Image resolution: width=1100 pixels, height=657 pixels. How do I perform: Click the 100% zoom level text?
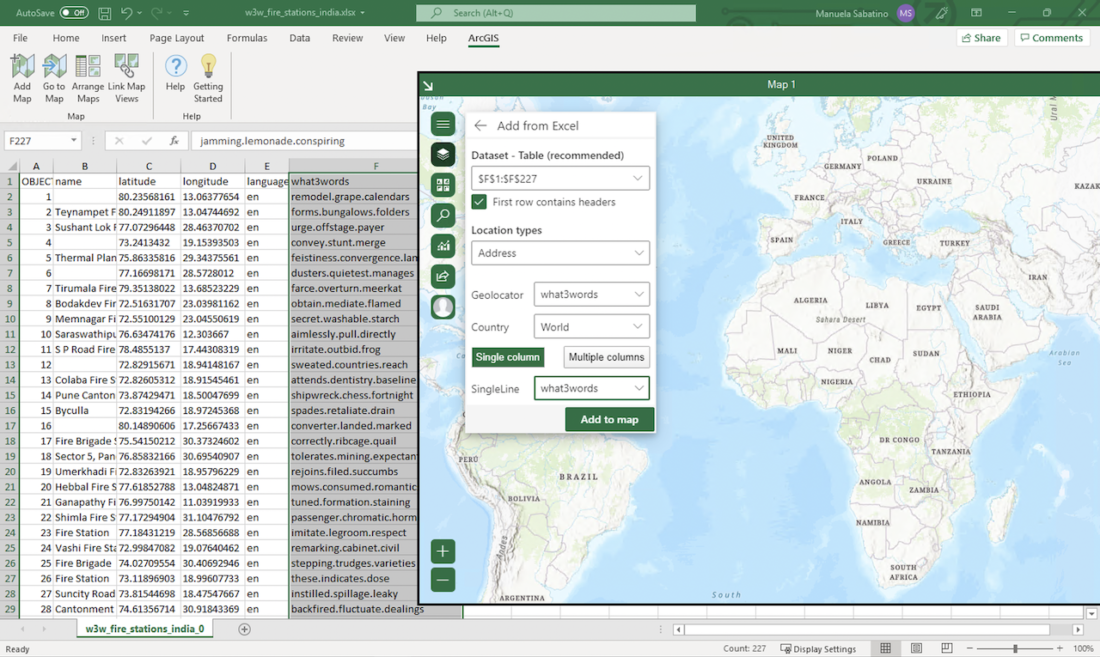point(1082,649)
